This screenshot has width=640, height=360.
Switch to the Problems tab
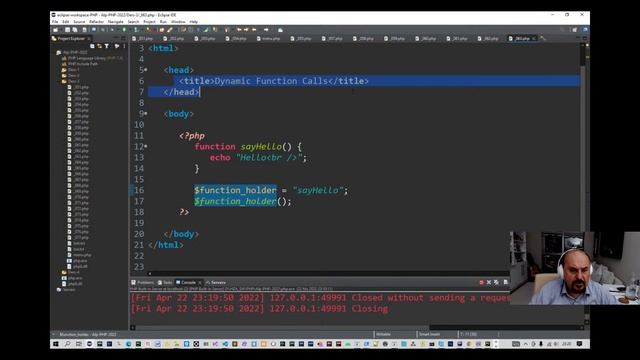click(142, 282)
